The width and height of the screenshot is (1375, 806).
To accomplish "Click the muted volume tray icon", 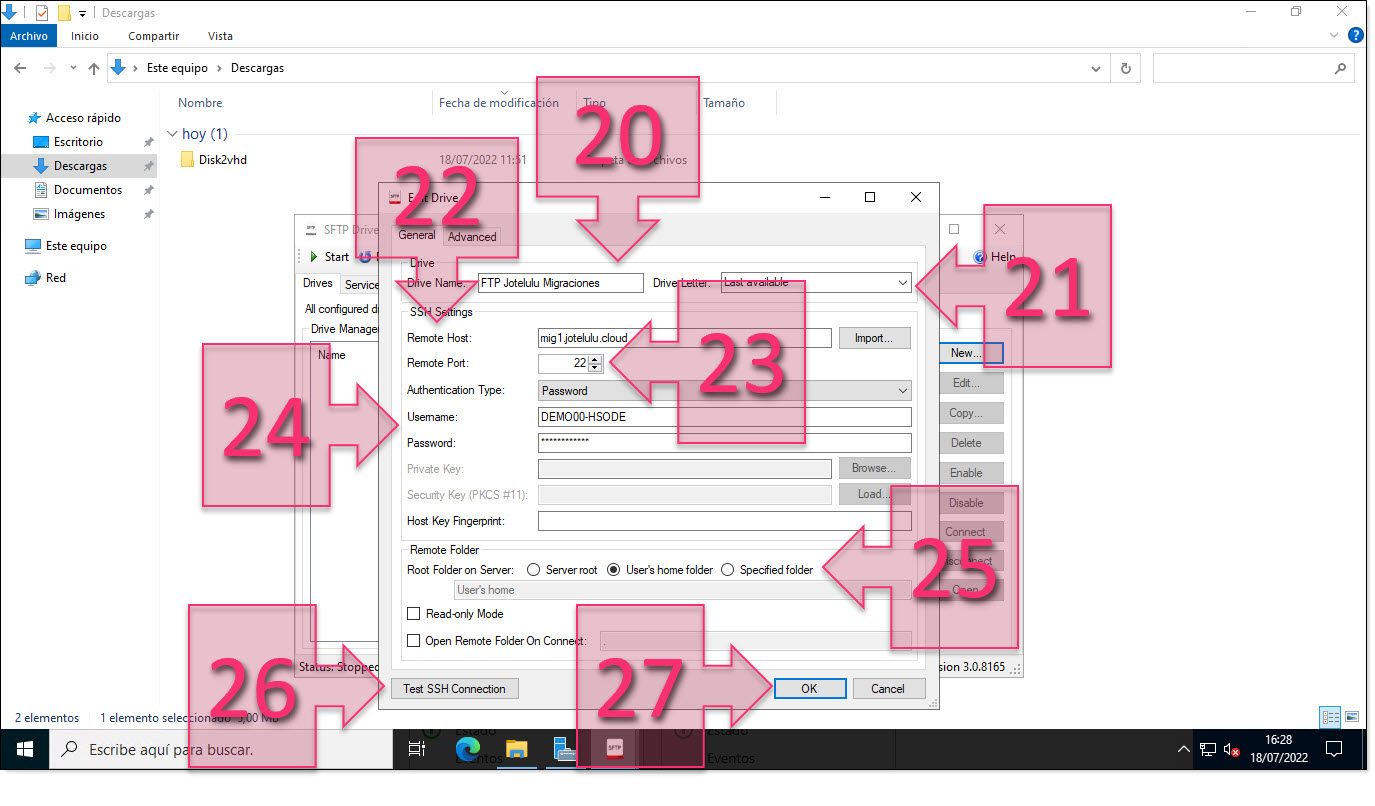I will tap(1231, 749).
